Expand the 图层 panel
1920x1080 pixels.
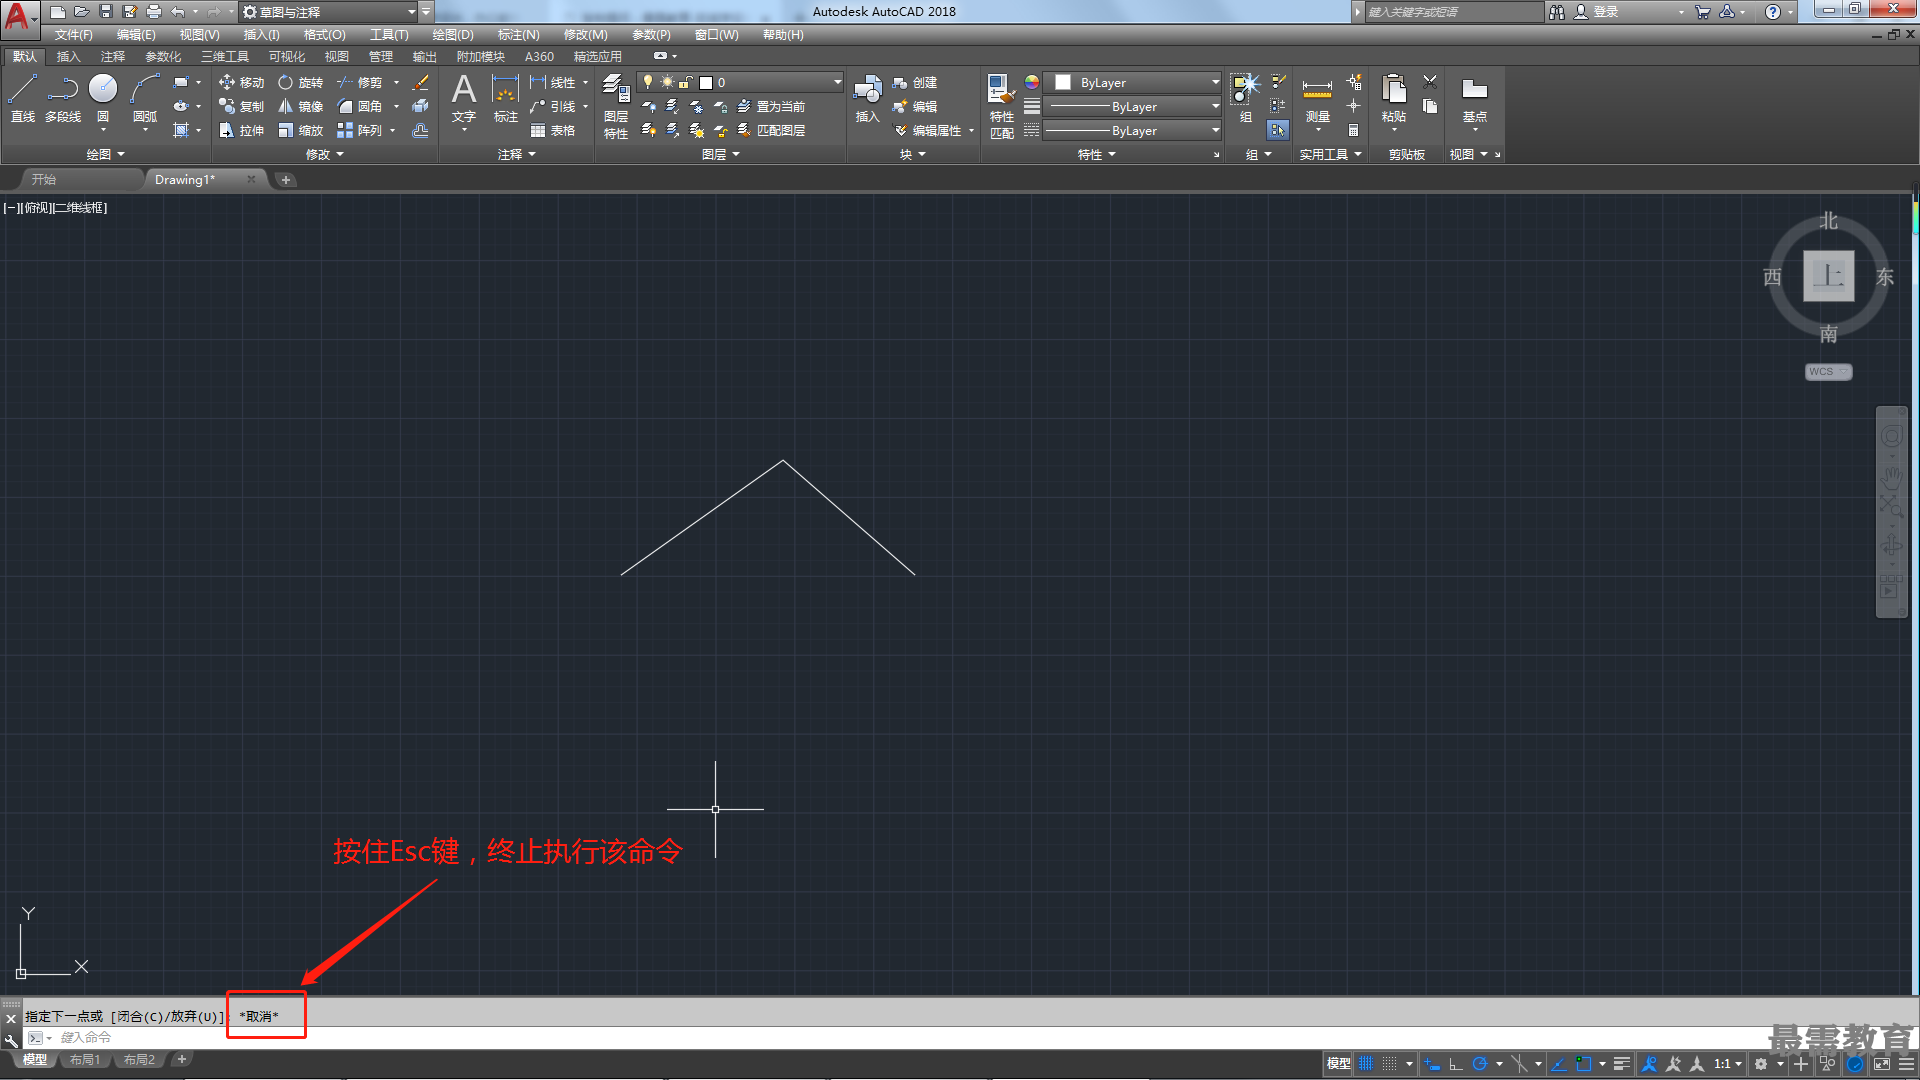point(720,154)
